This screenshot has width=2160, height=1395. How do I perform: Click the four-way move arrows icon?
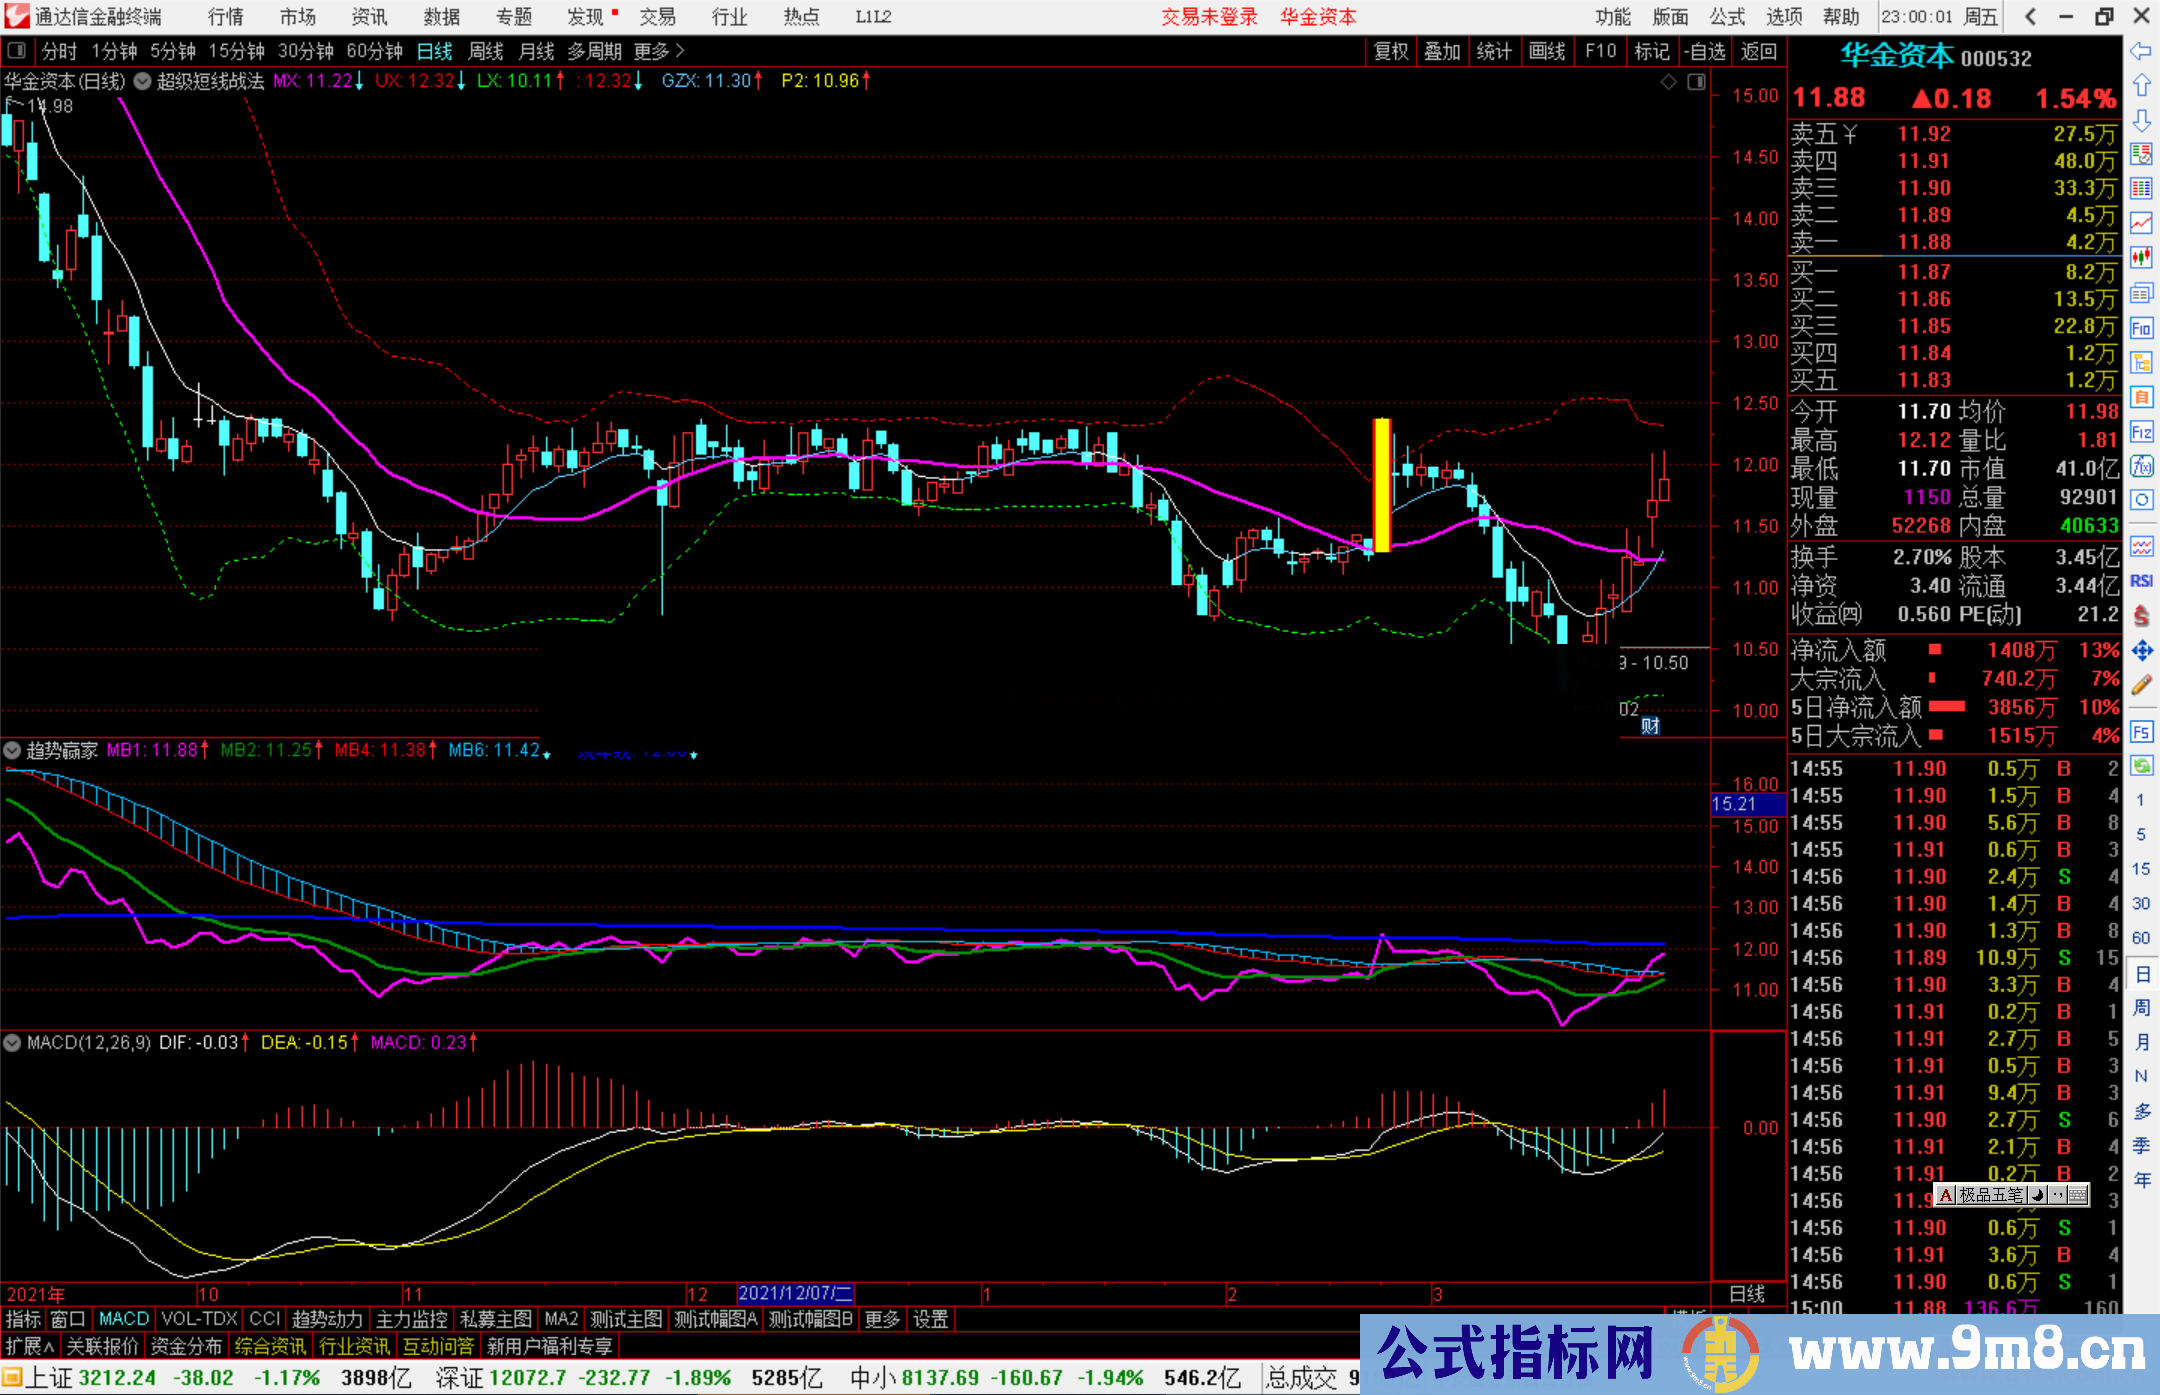(x=2141, y=651)
